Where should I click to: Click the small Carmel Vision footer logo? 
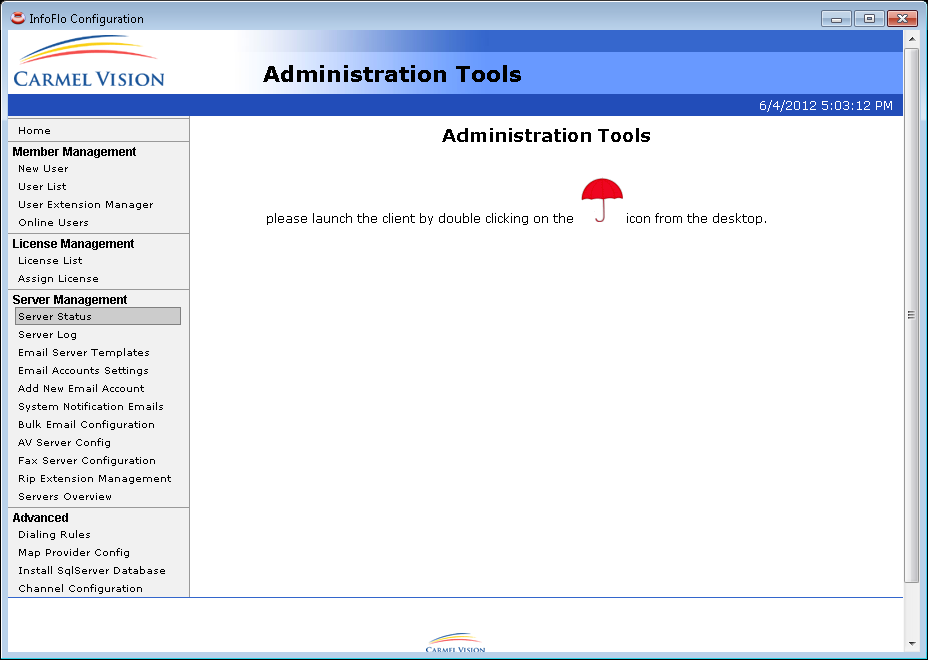[455, 643]
